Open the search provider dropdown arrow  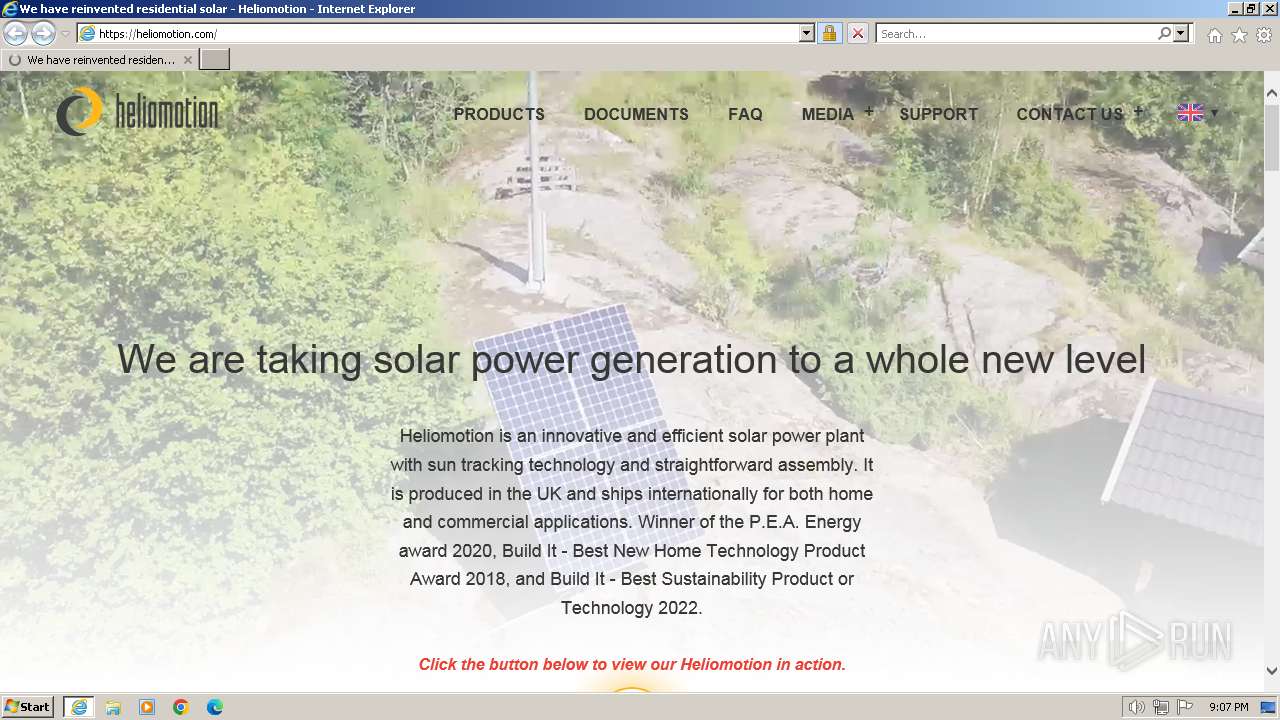pos(1181,33)
